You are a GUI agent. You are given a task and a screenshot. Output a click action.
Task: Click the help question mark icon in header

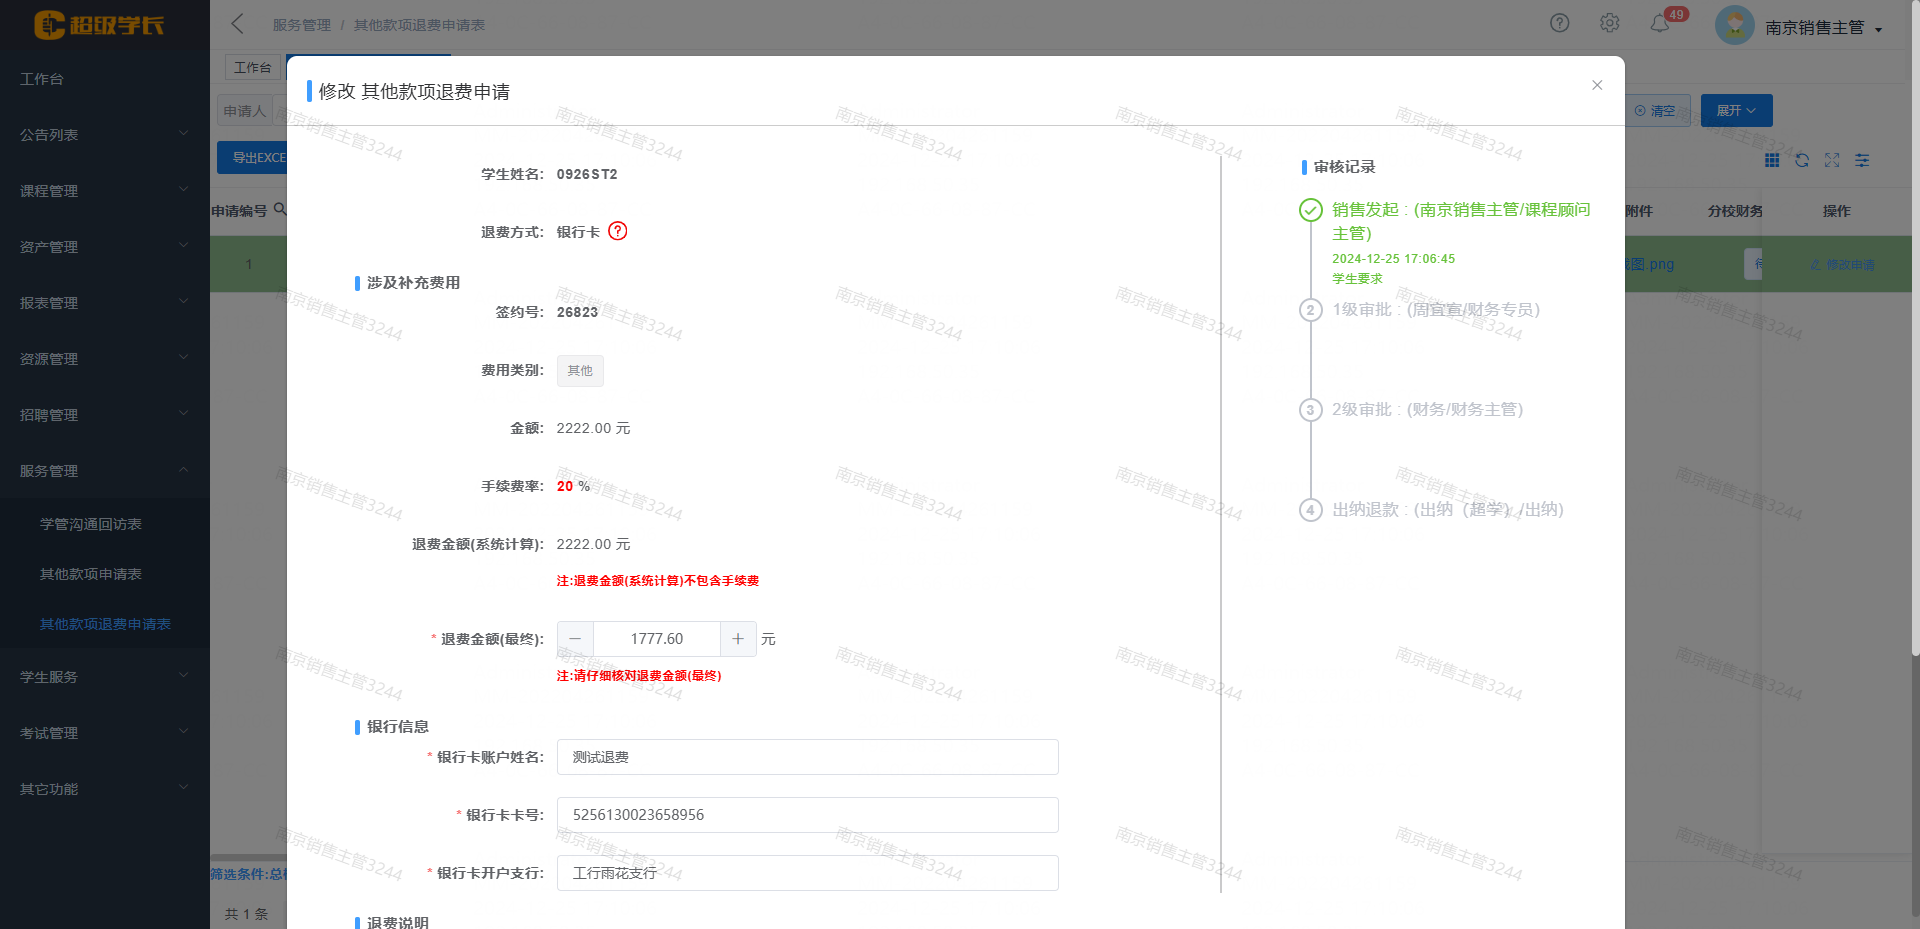(x=1559, y=23)
